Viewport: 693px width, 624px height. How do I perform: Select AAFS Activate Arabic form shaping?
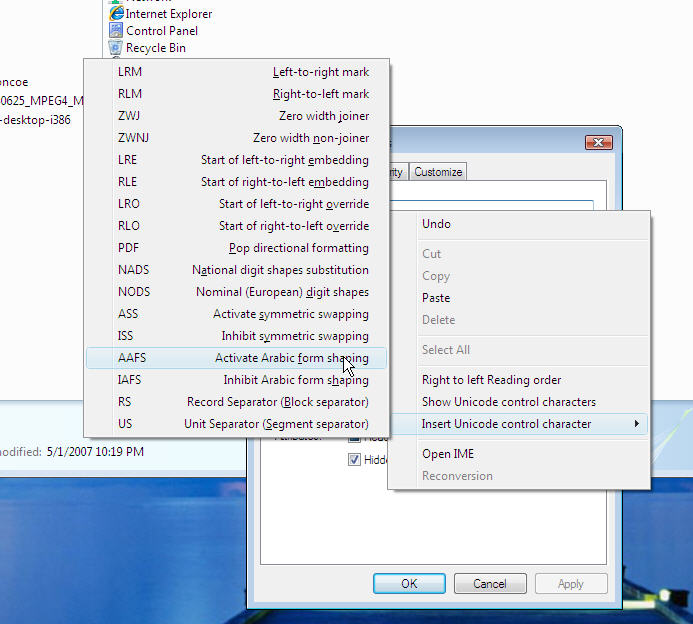click(x=236, y=358)
